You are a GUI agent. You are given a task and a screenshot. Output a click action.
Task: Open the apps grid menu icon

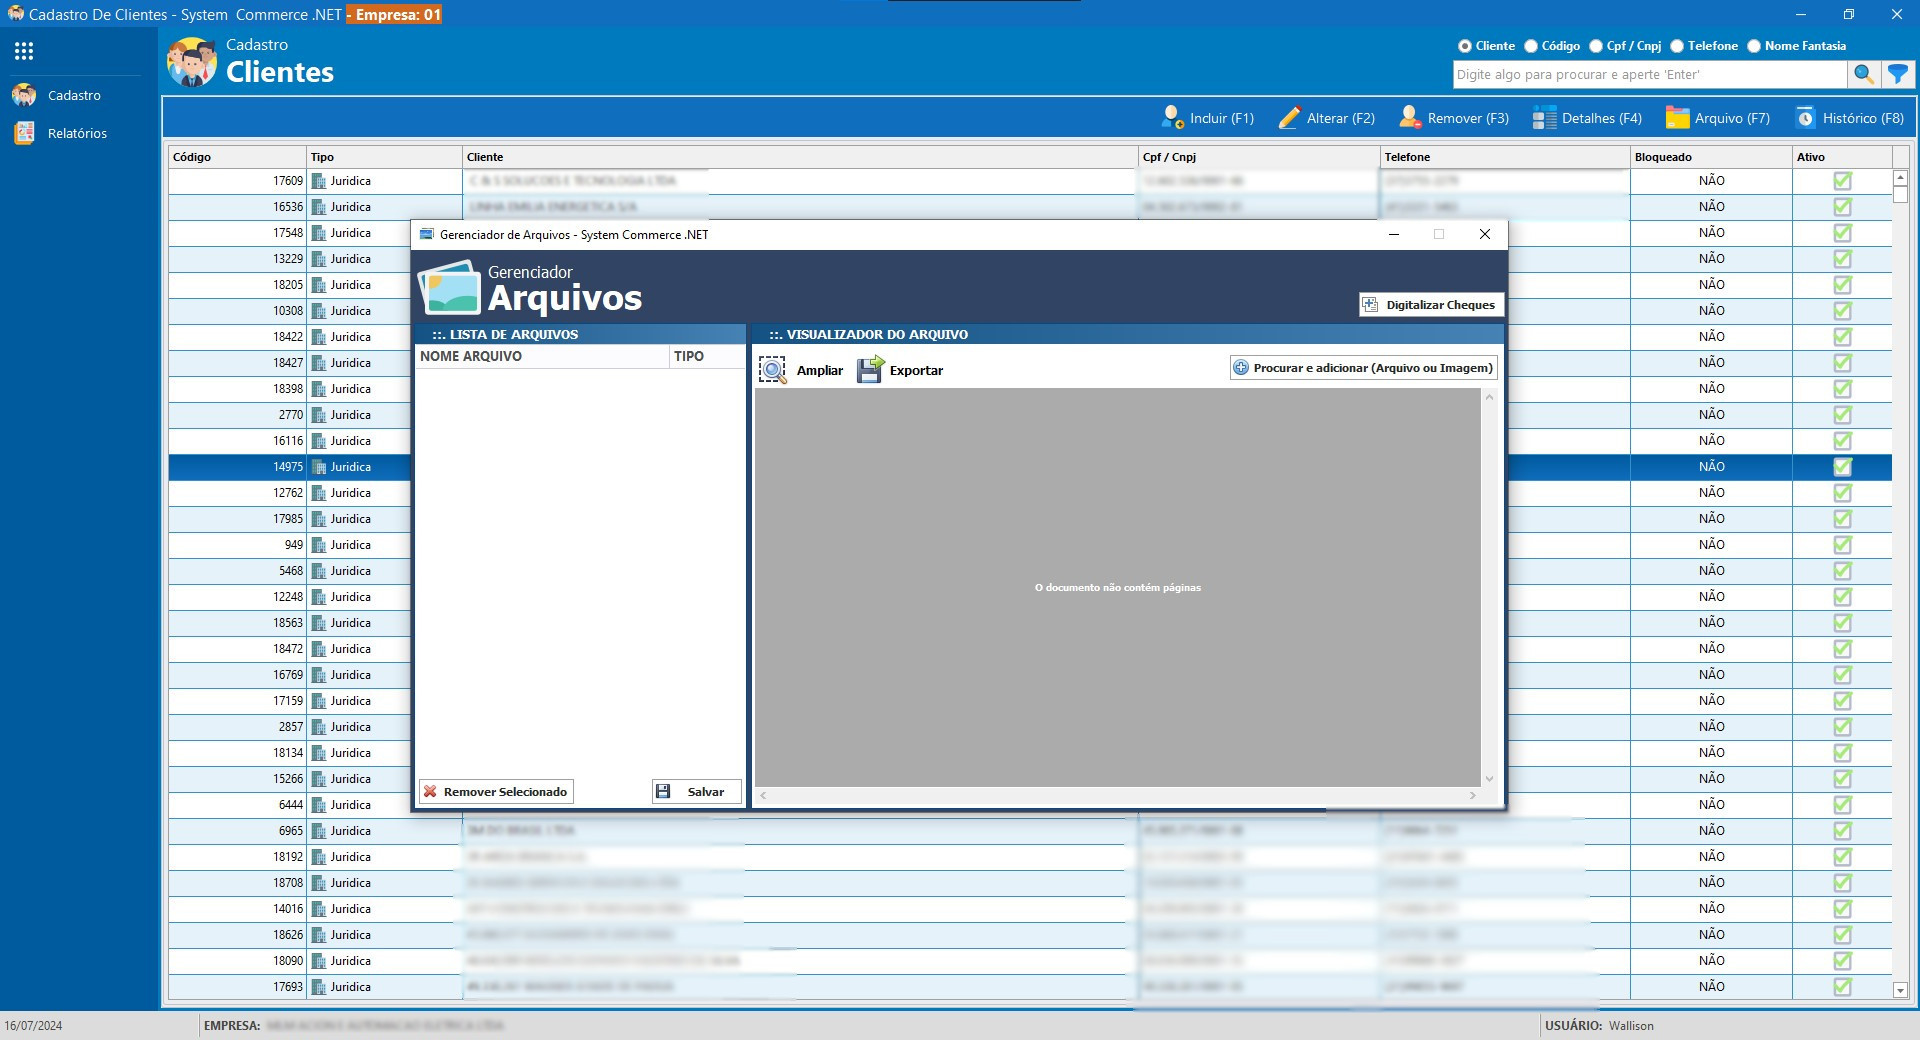click(x=24, y=51)
